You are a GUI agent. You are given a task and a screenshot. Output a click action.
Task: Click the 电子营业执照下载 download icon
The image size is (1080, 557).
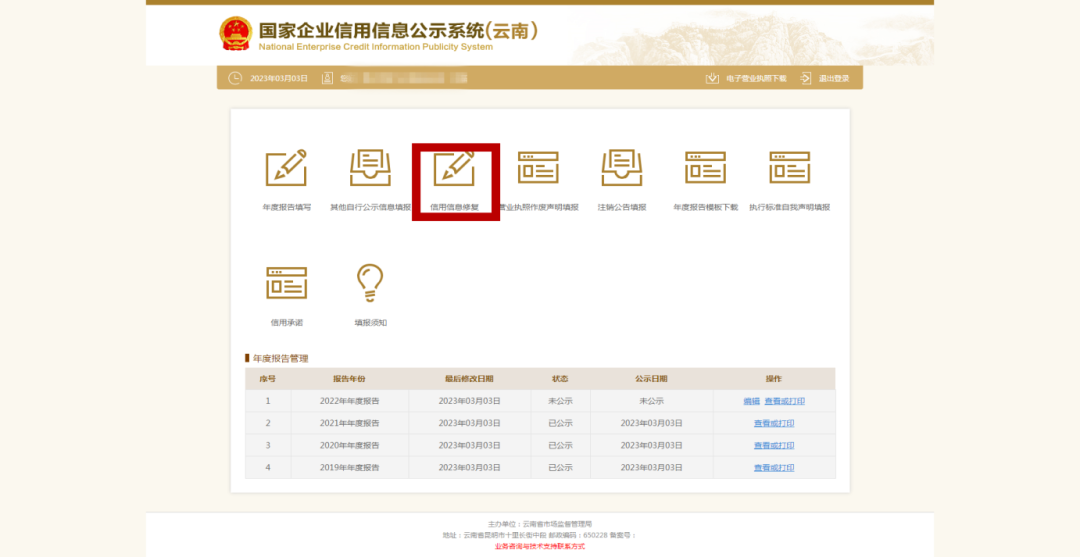(x=712, y=78)
